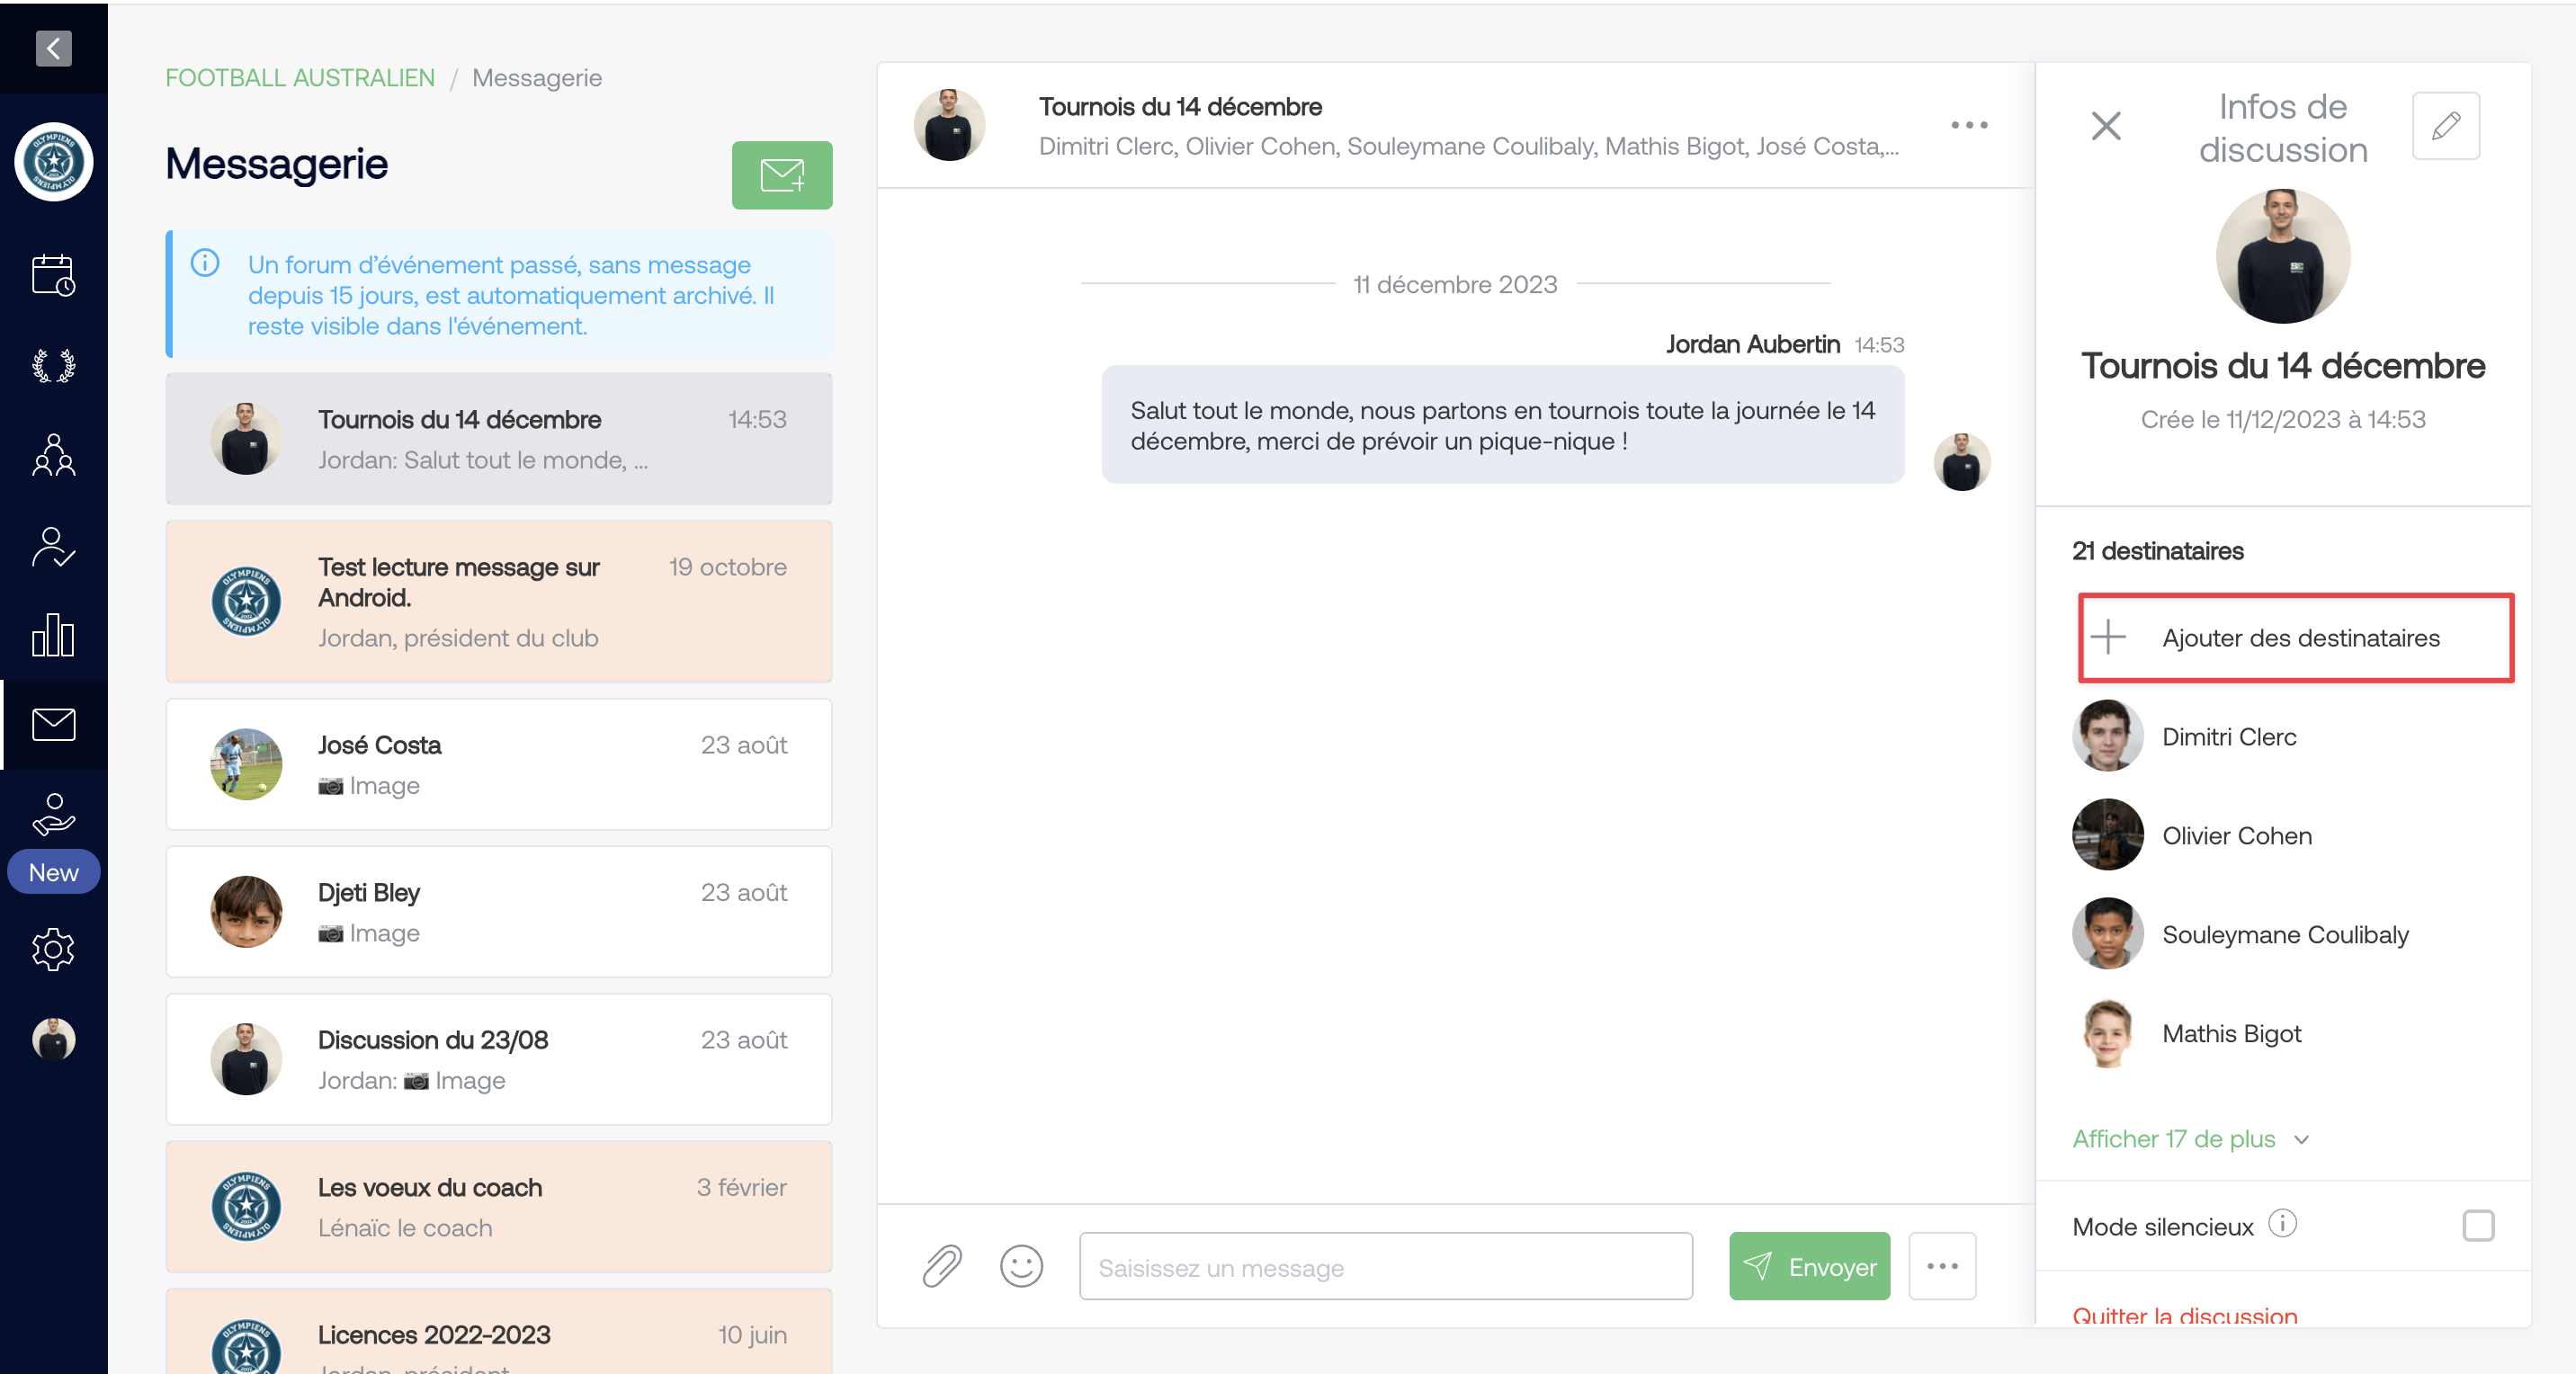
Task: Open the bar chart statistics icon
Action: click(53, 635)
